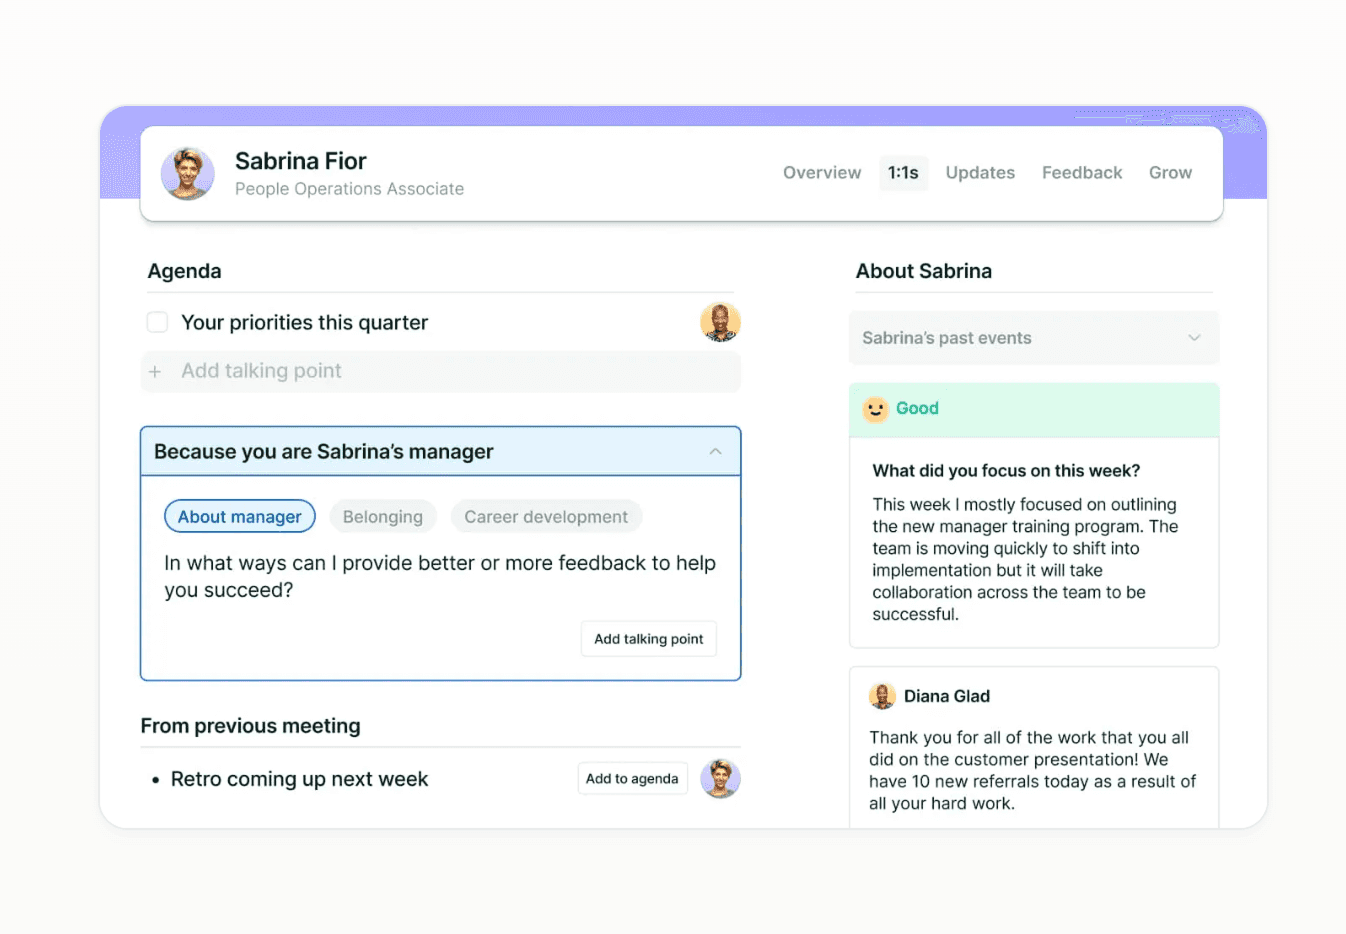Select the 1:1s tab
This screenshot has height=934, width=1346.
point(903,173)
